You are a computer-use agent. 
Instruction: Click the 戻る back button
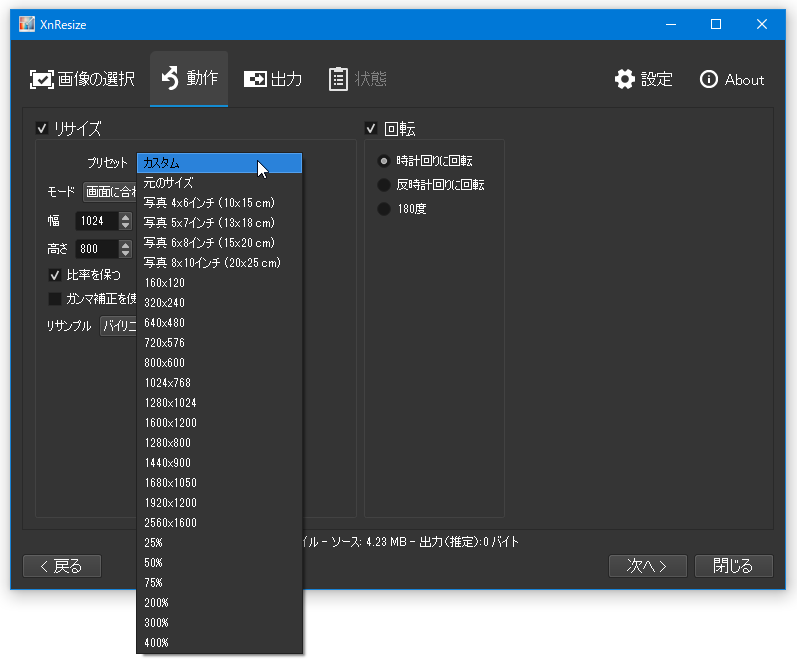[x=62, y=566]
